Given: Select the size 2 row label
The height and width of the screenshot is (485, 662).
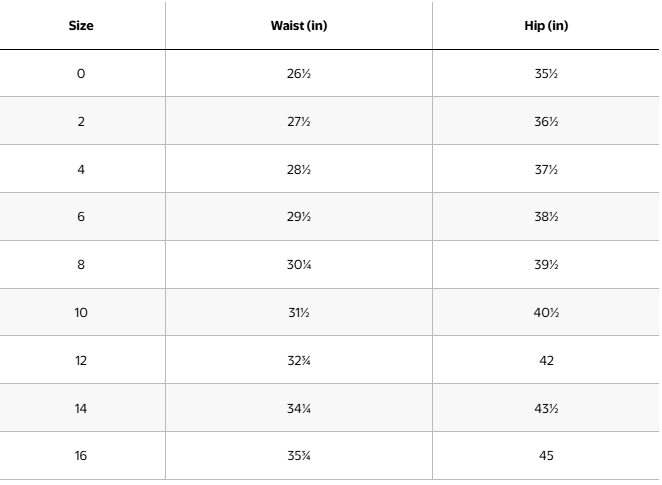Looking at the screenshot, I should (81, 122).
